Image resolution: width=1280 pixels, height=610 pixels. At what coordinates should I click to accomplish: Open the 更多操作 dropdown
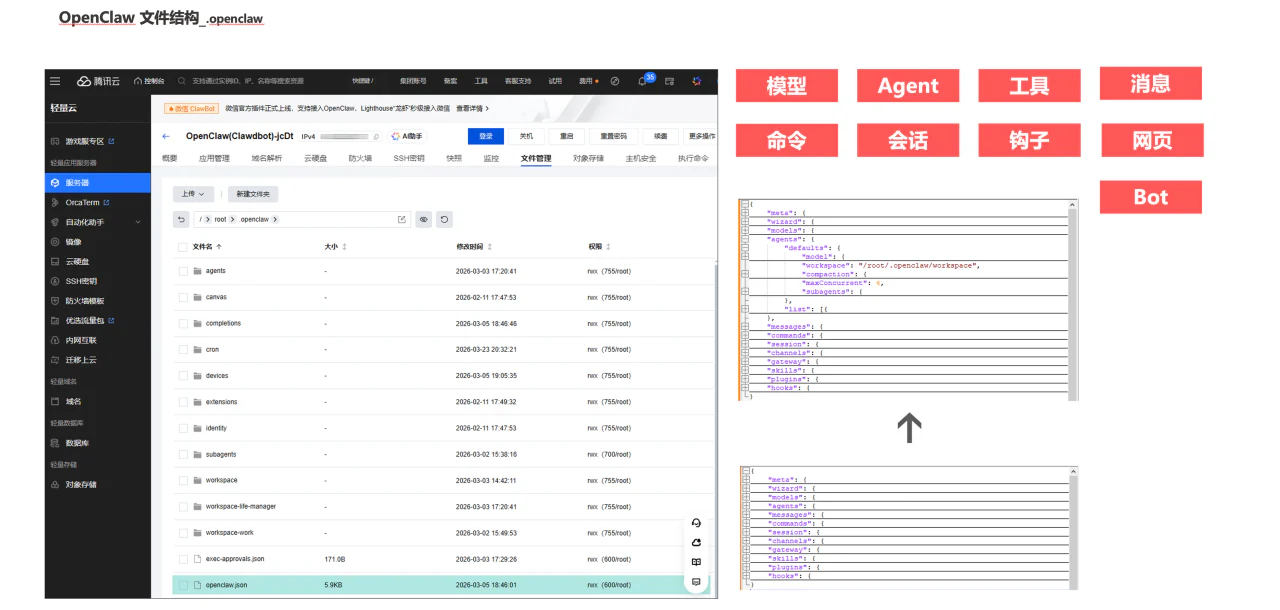click(701, 136)
